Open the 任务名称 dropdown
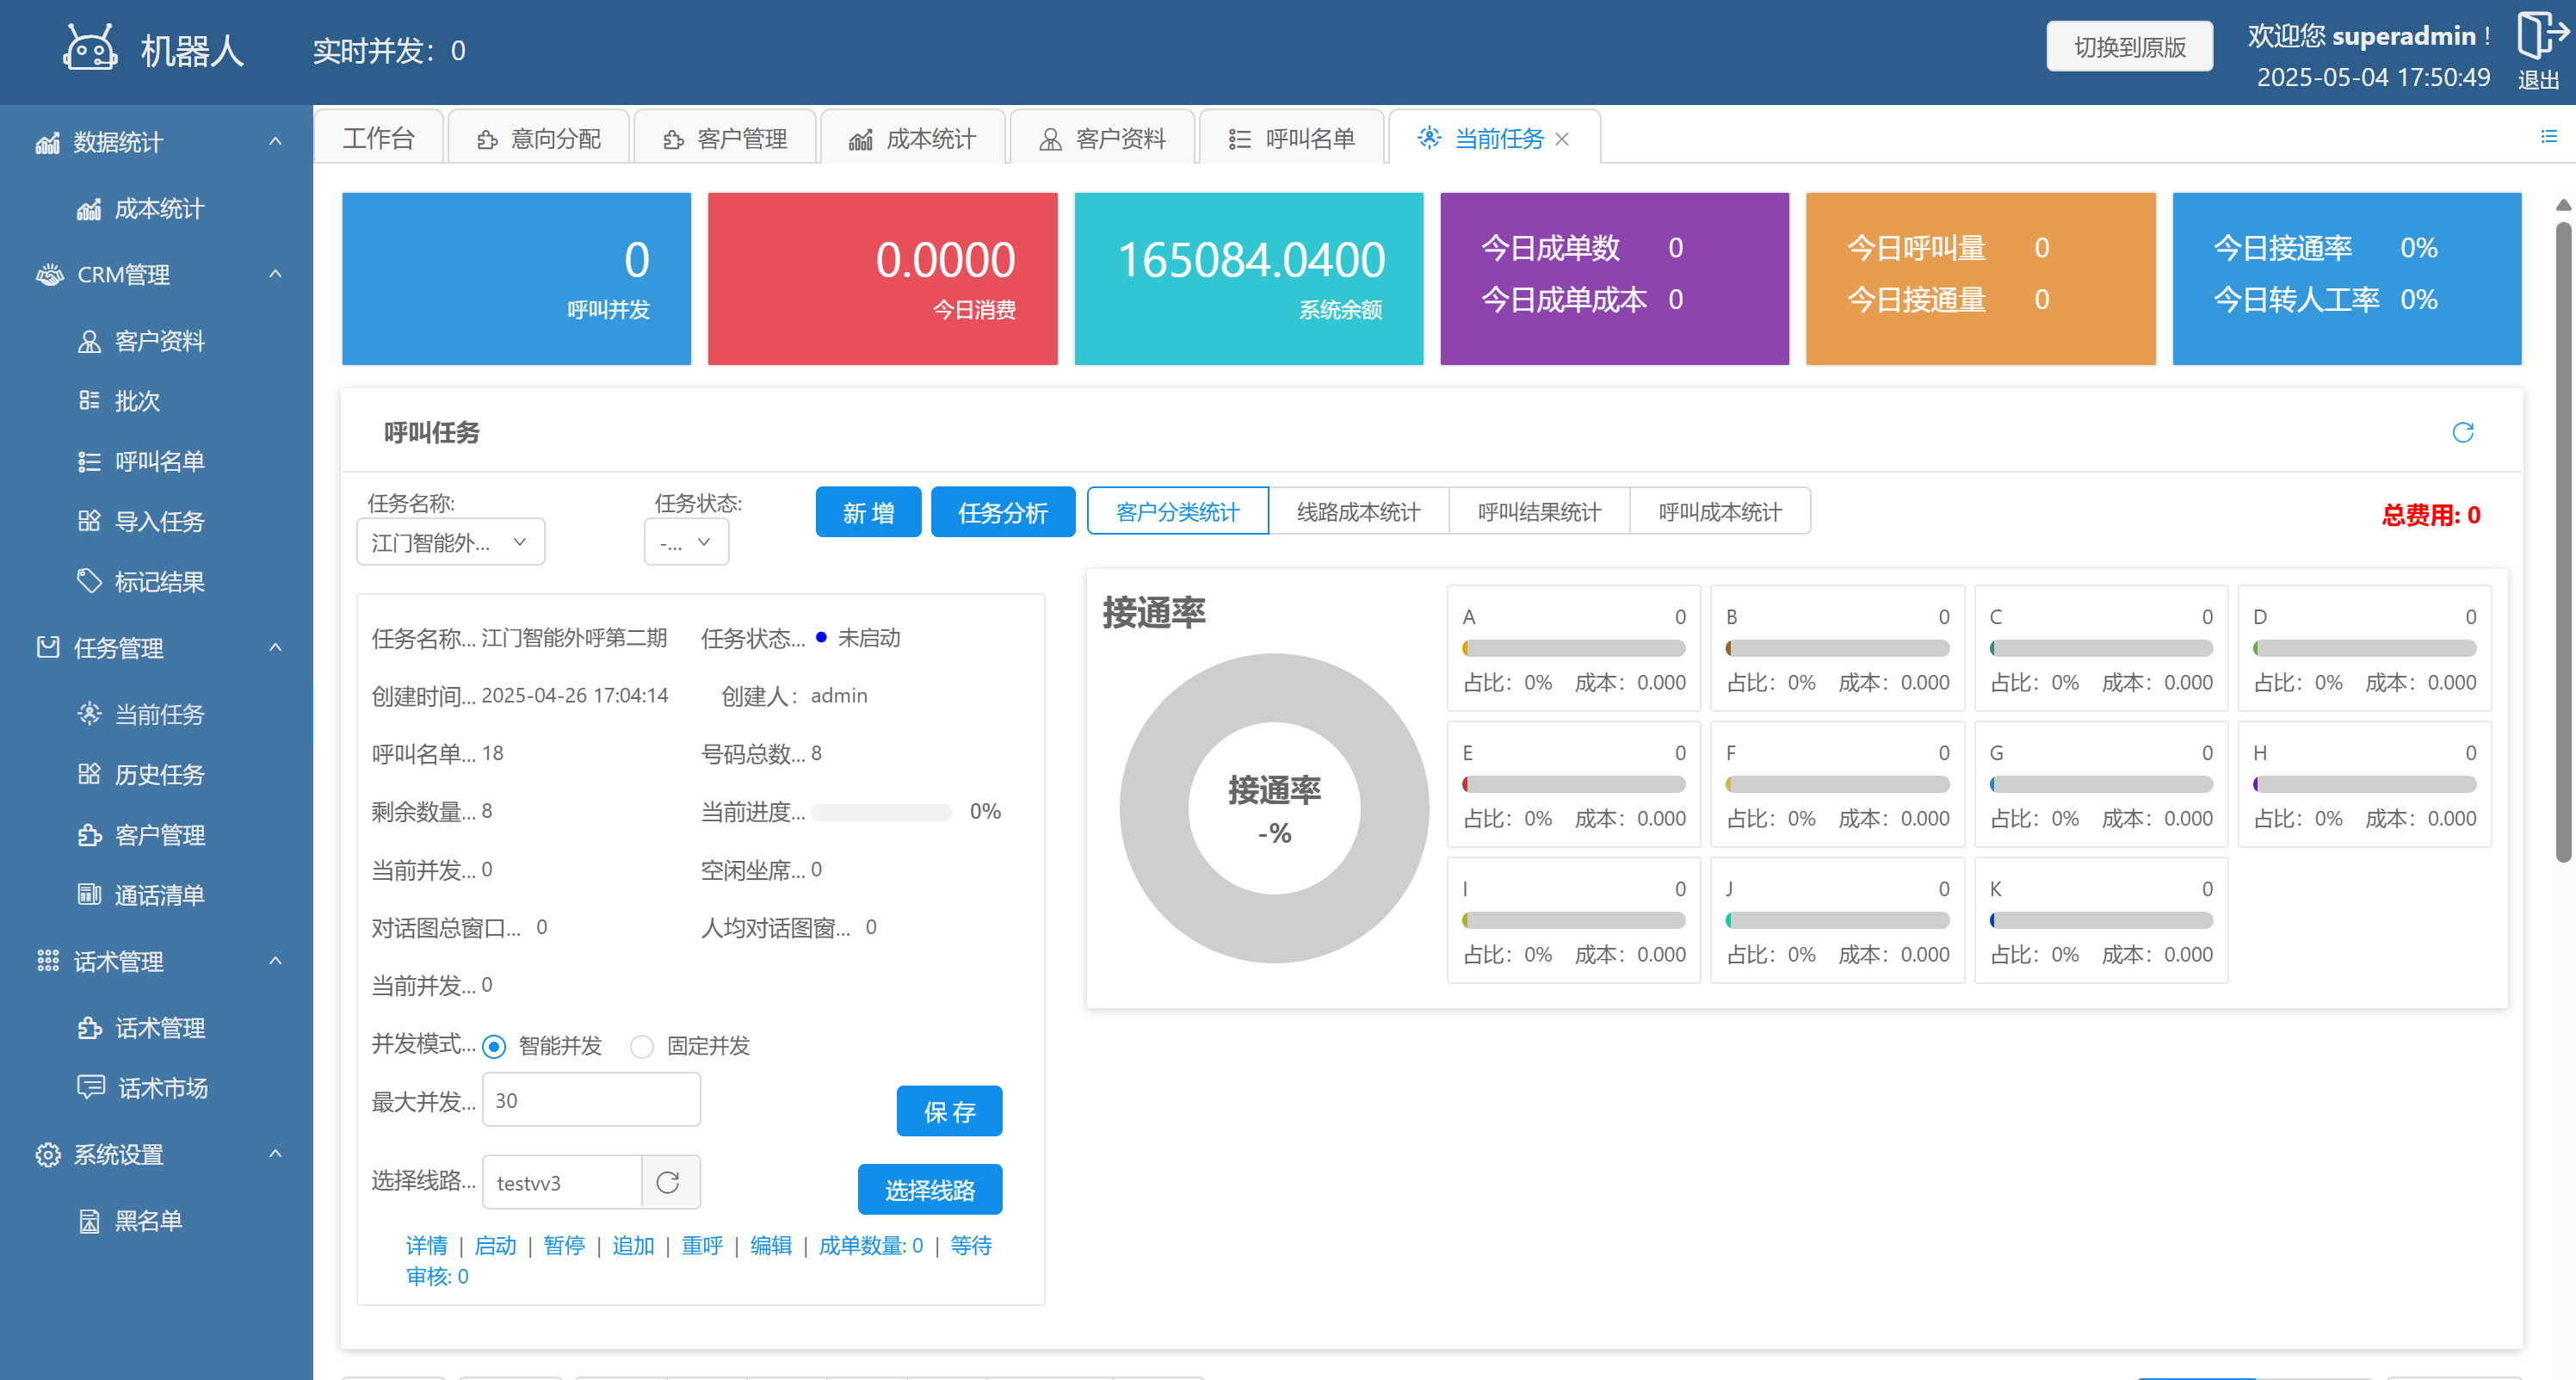This screenshot has height=1380, width=2576. (450, 542)
